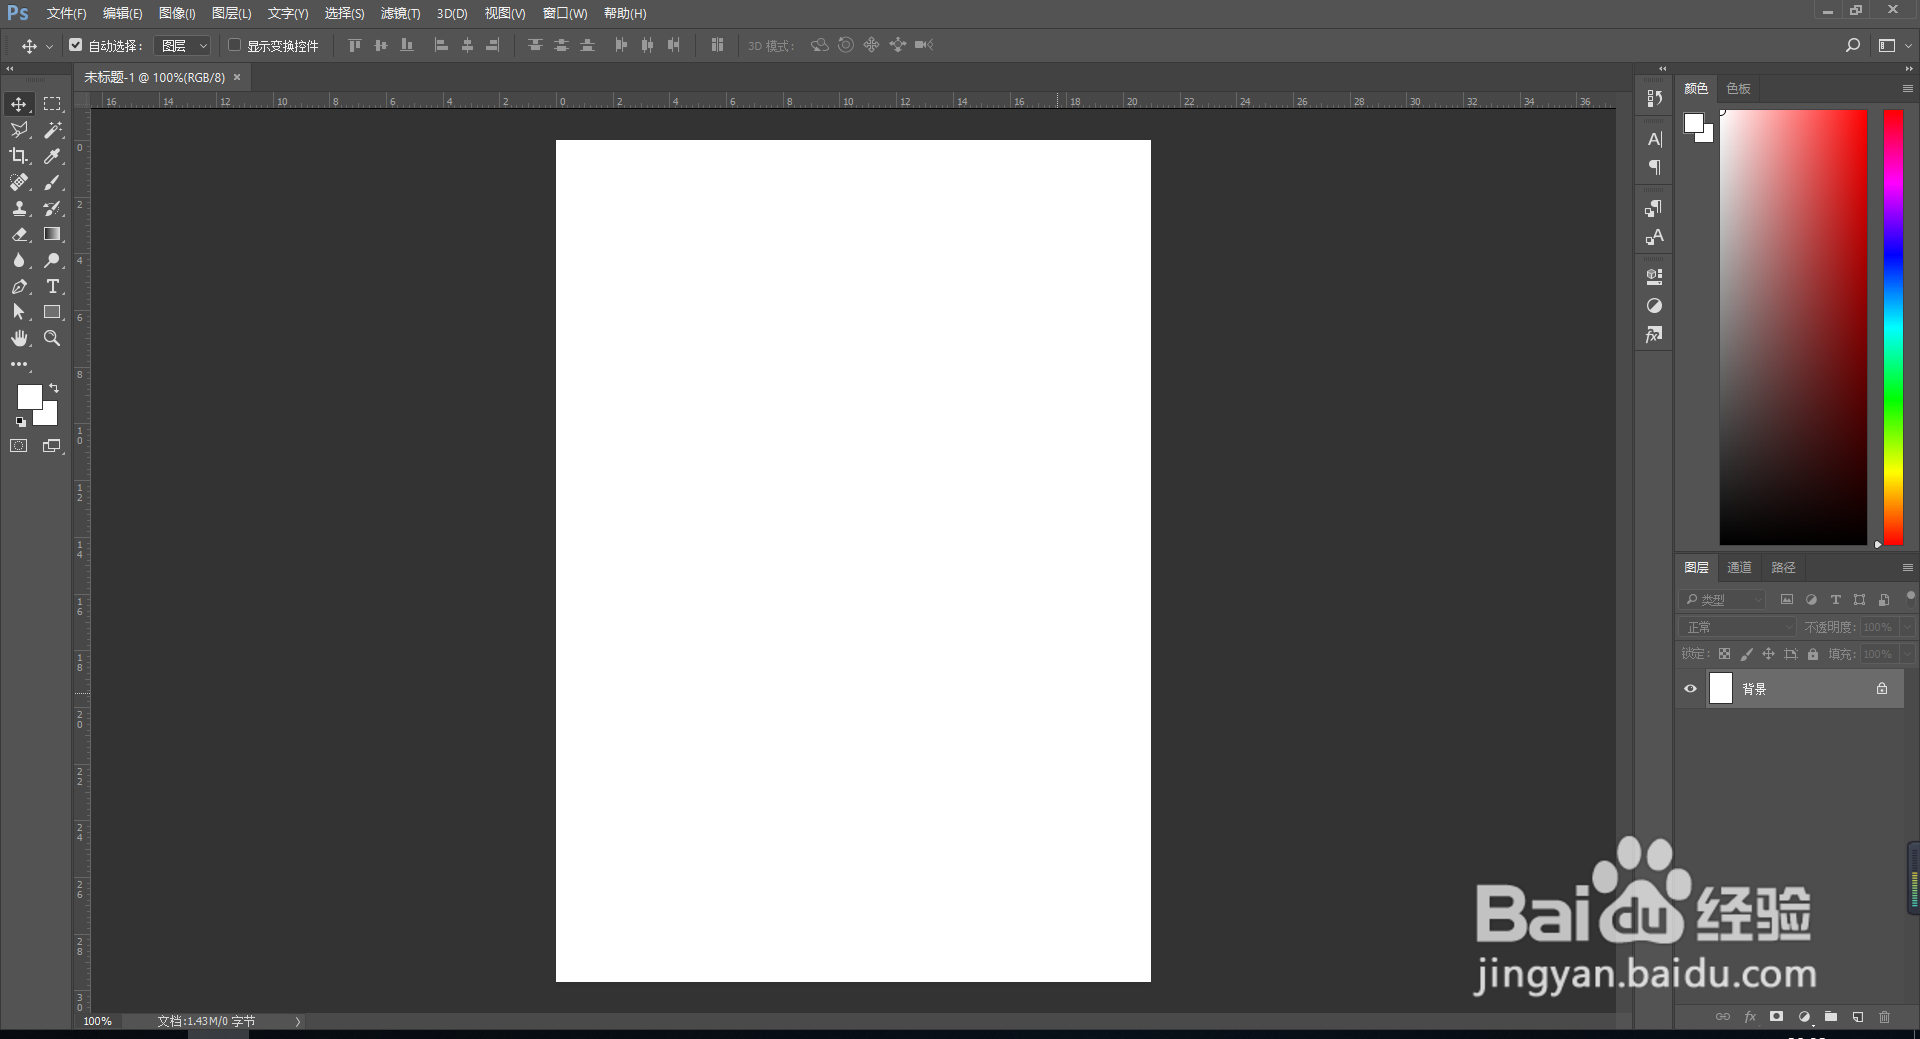Switch to the 色板 tab
Screen dimensions: 1920x1039
[1738, 89]
